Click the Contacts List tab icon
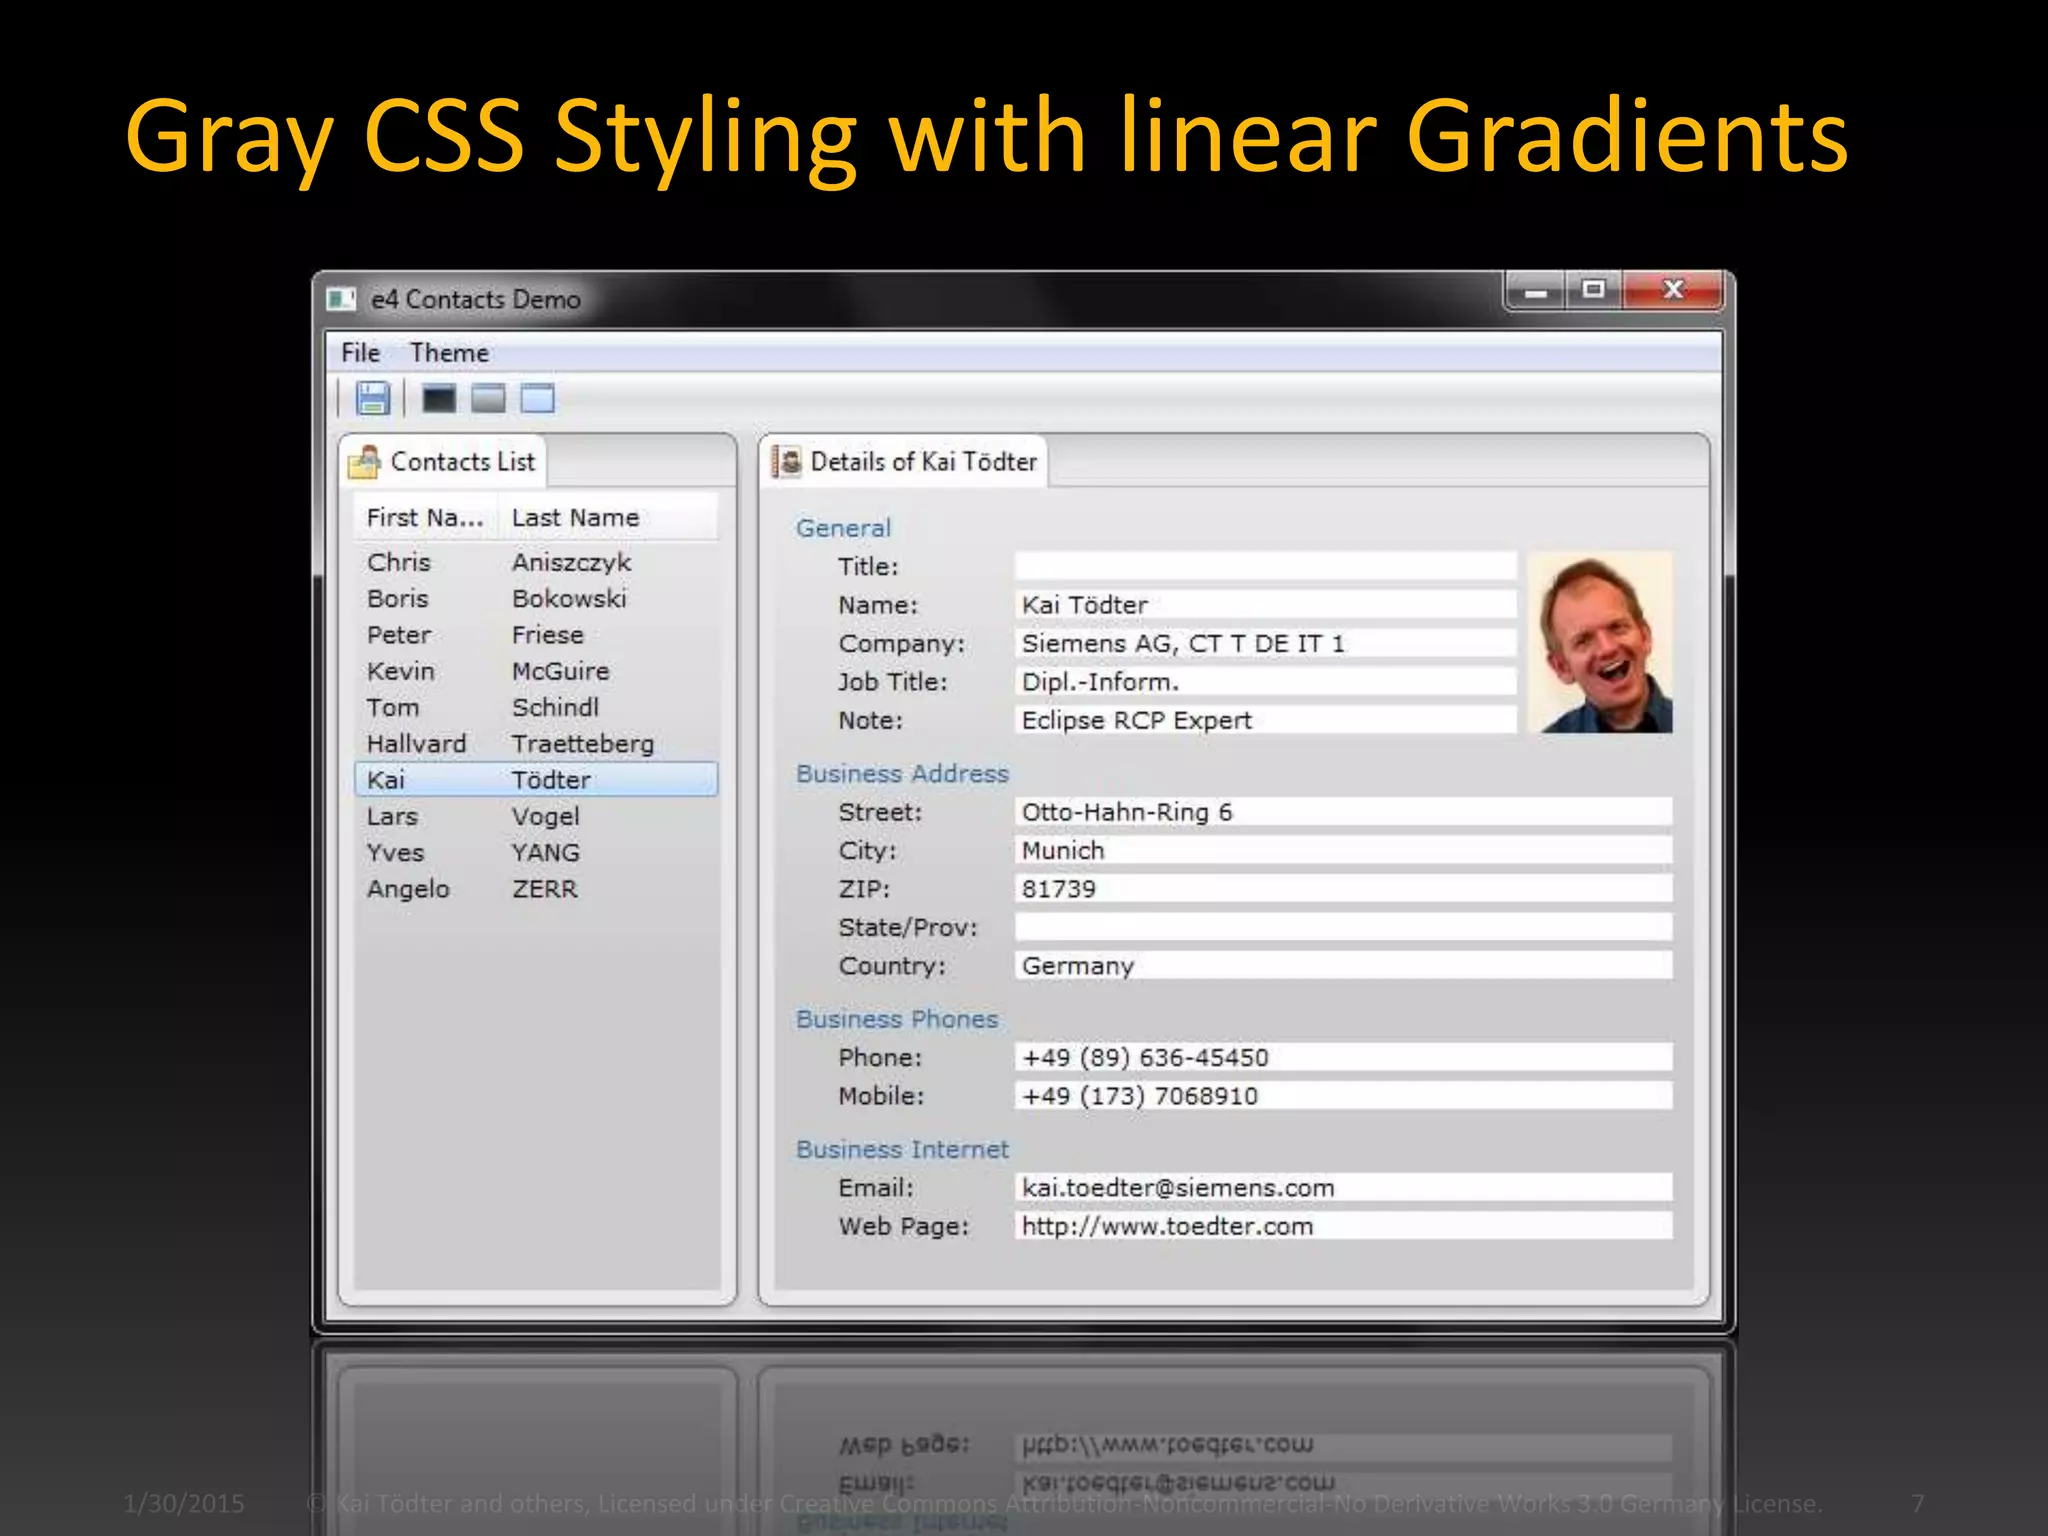This screenshot has width=2048, height=1536. [365, 462]
